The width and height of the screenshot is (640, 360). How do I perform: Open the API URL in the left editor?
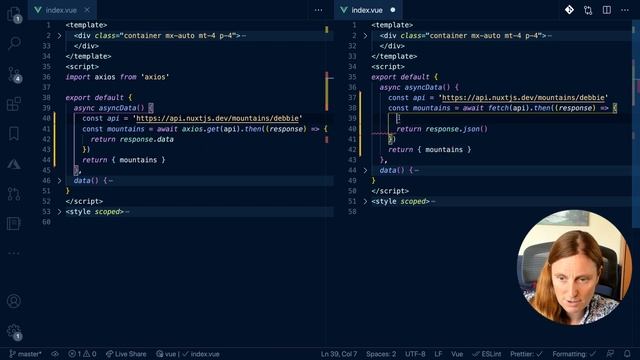point(217,118)
